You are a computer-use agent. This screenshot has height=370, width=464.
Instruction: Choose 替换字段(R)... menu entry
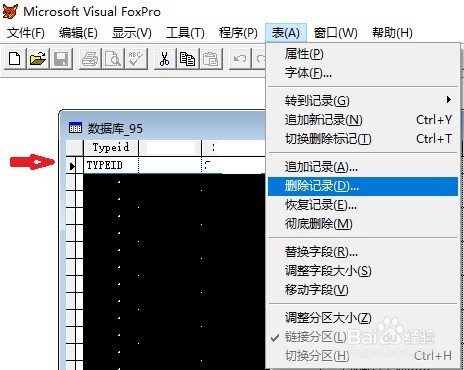[363, 252]
